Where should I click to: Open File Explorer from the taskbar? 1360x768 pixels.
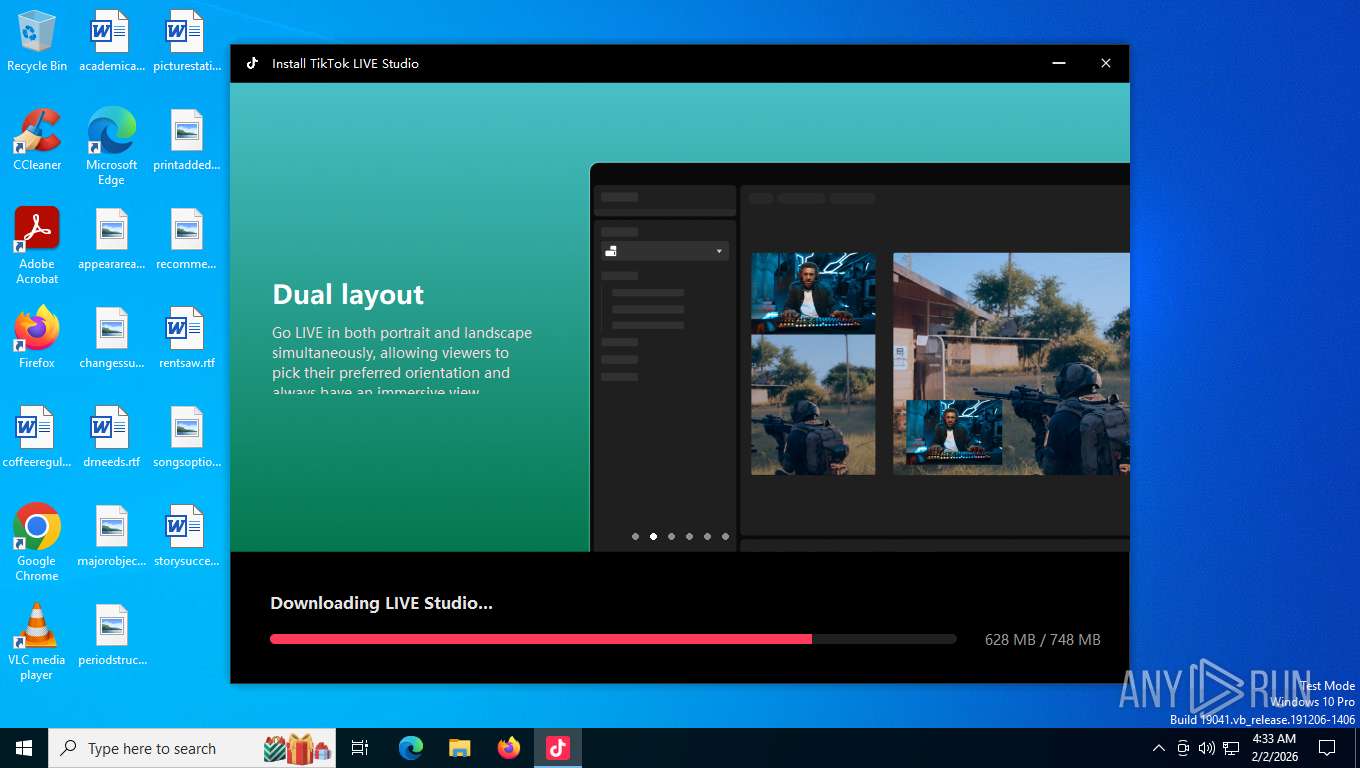point(460,748)
